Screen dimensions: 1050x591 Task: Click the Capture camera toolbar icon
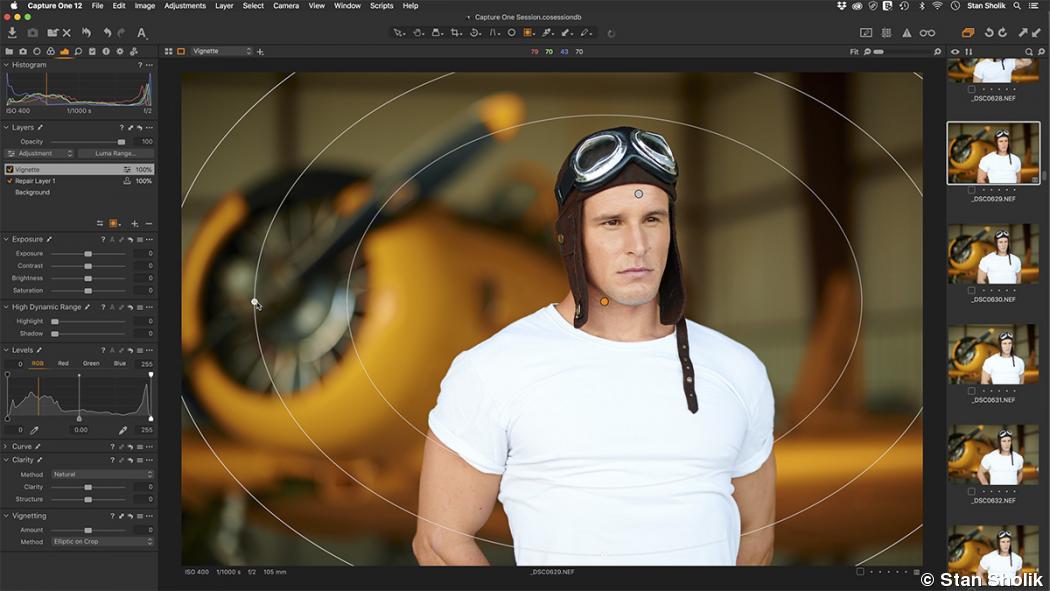pos(32,32)
